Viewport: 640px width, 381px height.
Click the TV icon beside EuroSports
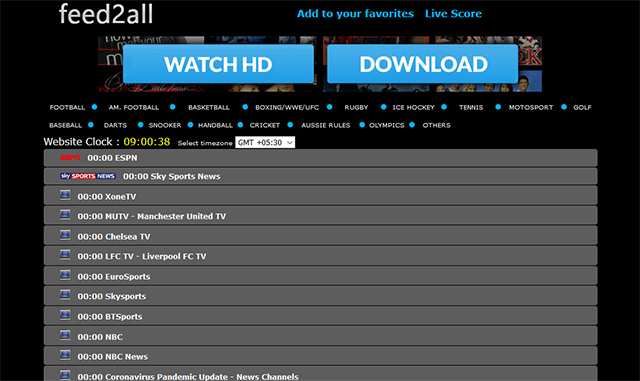pyautogui.click(x=65, y=275)
